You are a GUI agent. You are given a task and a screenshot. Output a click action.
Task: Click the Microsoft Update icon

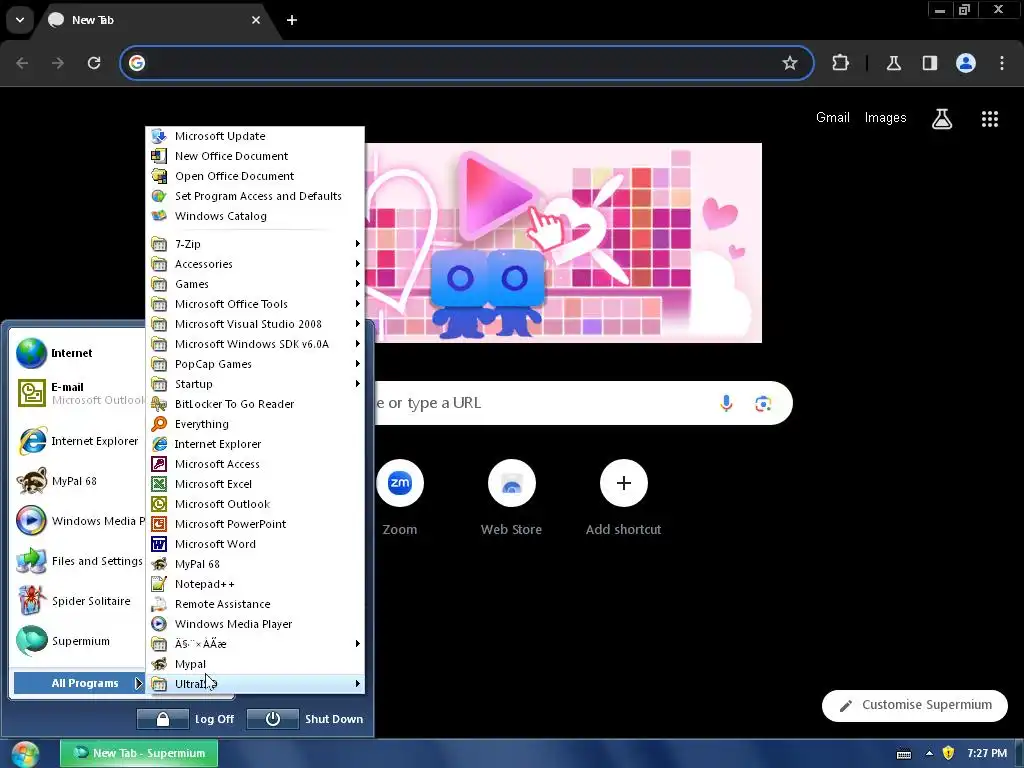(159, 136)
